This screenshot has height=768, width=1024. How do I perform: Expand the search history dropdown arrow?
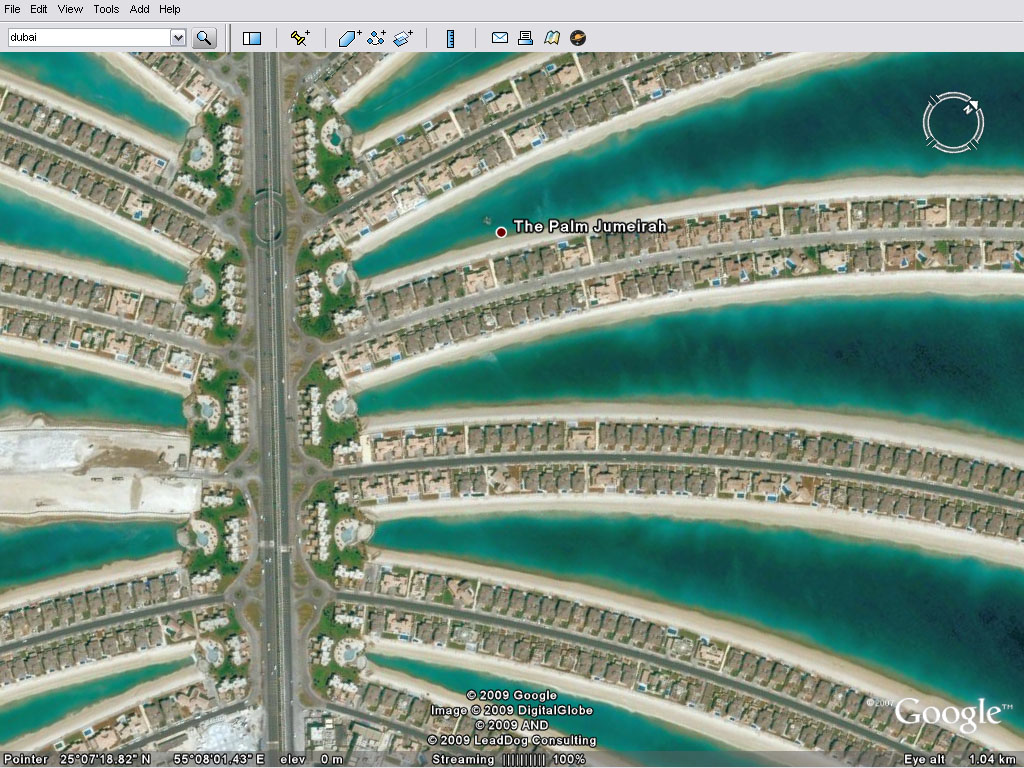(x=178, y=37)
